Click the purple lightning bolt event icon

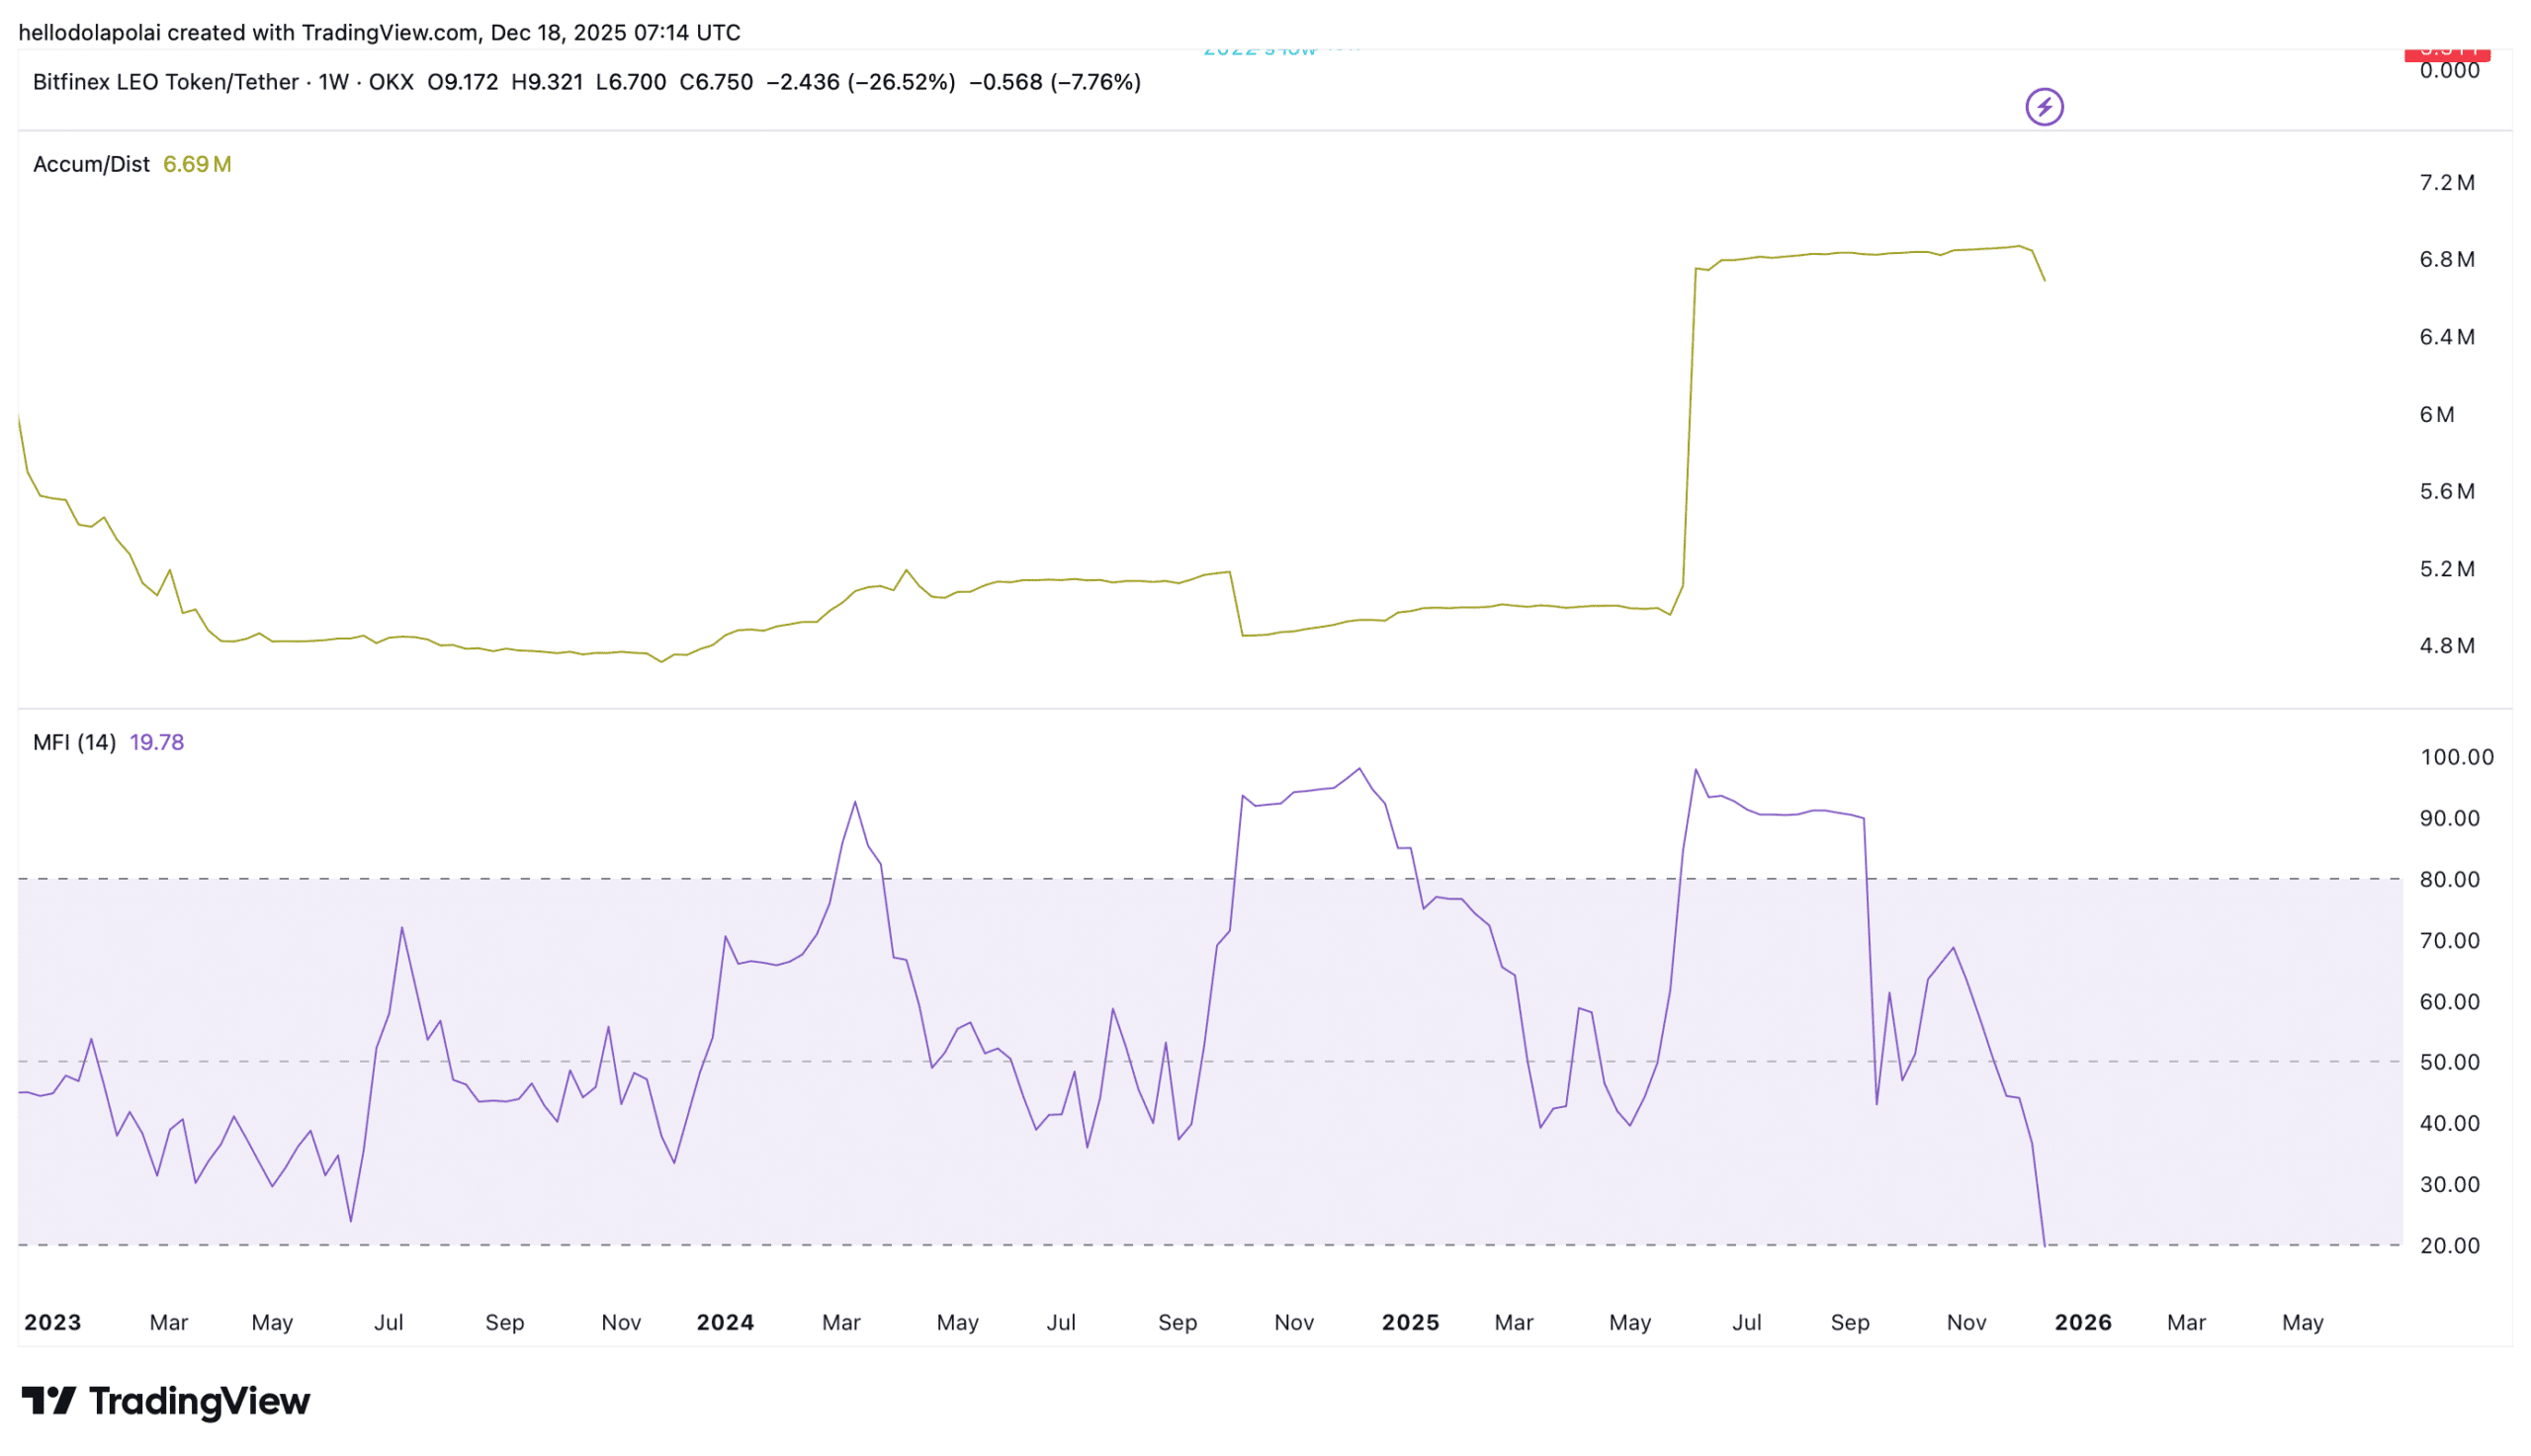[x=2043, y=107]
